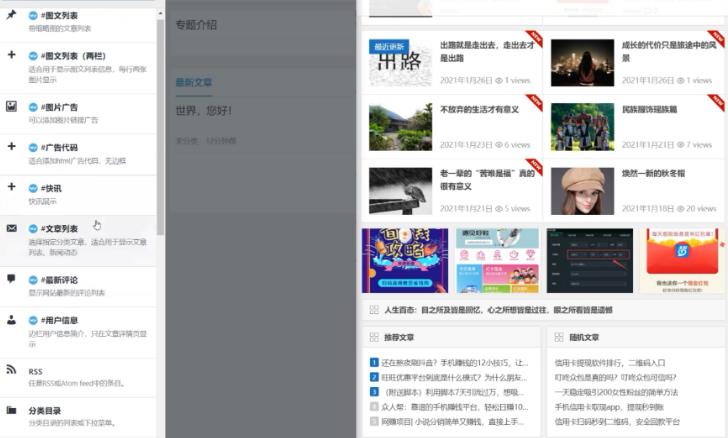Click the folder icon for 分类目录
The height and width of the screenshot is (438, 728).
(x=11, y=410)
